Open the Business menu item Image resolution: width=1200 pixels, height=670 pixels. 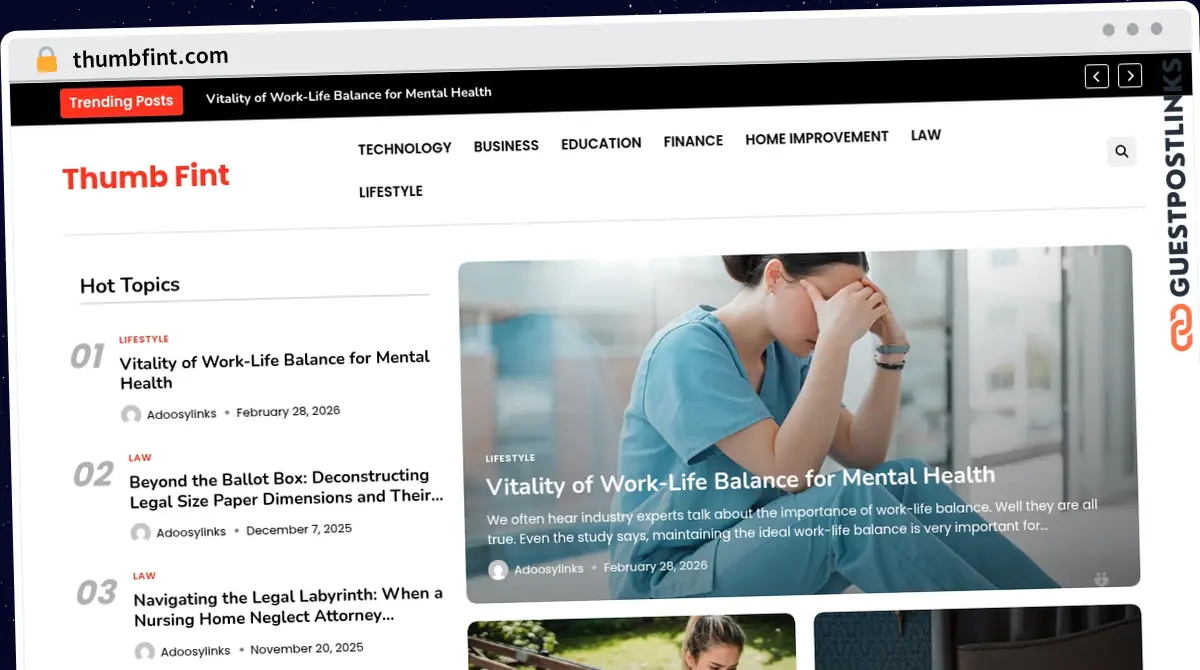pyautogui.click(x=506, y=146)
